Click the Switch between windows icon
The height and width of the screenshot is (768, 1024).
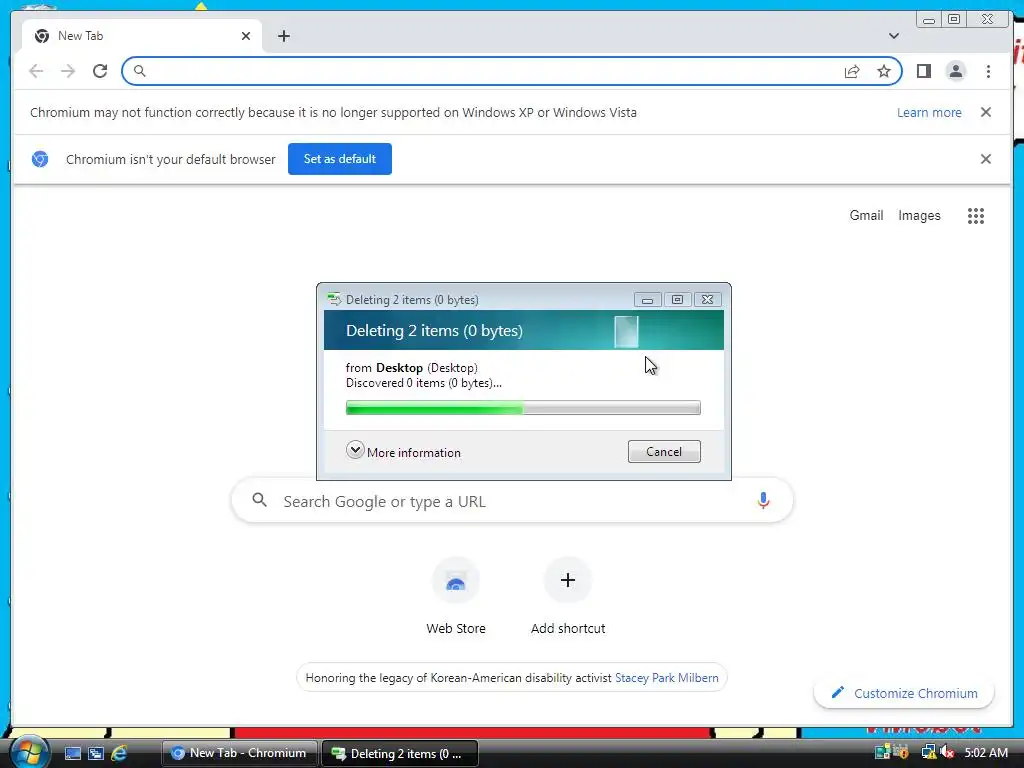(96, 753)
